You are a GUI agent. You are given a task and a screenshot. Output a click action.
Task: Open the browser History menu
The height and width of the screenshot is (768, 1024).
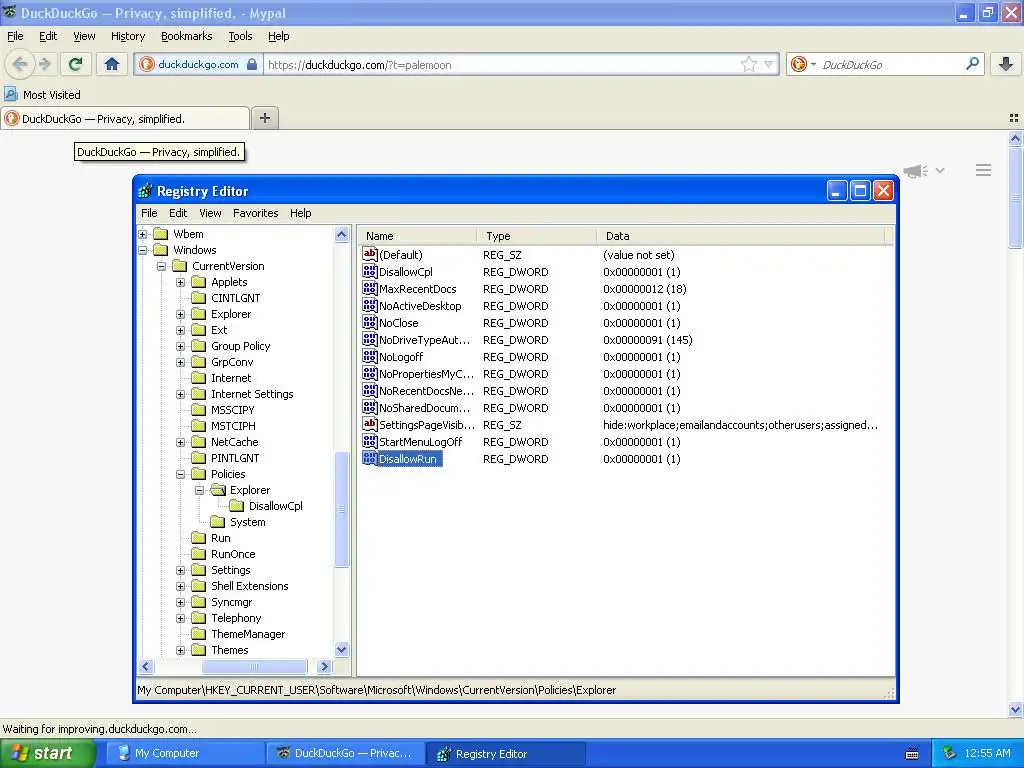tap(128, 36)
